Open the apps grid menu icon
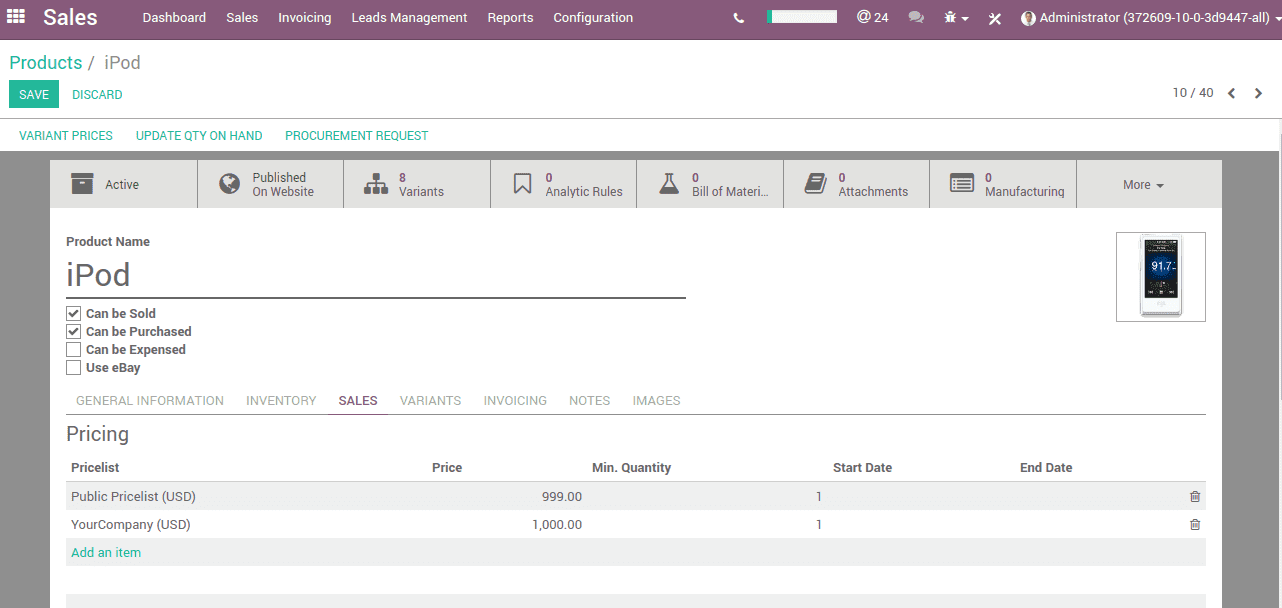The image size is (1282, 608). 16,17
